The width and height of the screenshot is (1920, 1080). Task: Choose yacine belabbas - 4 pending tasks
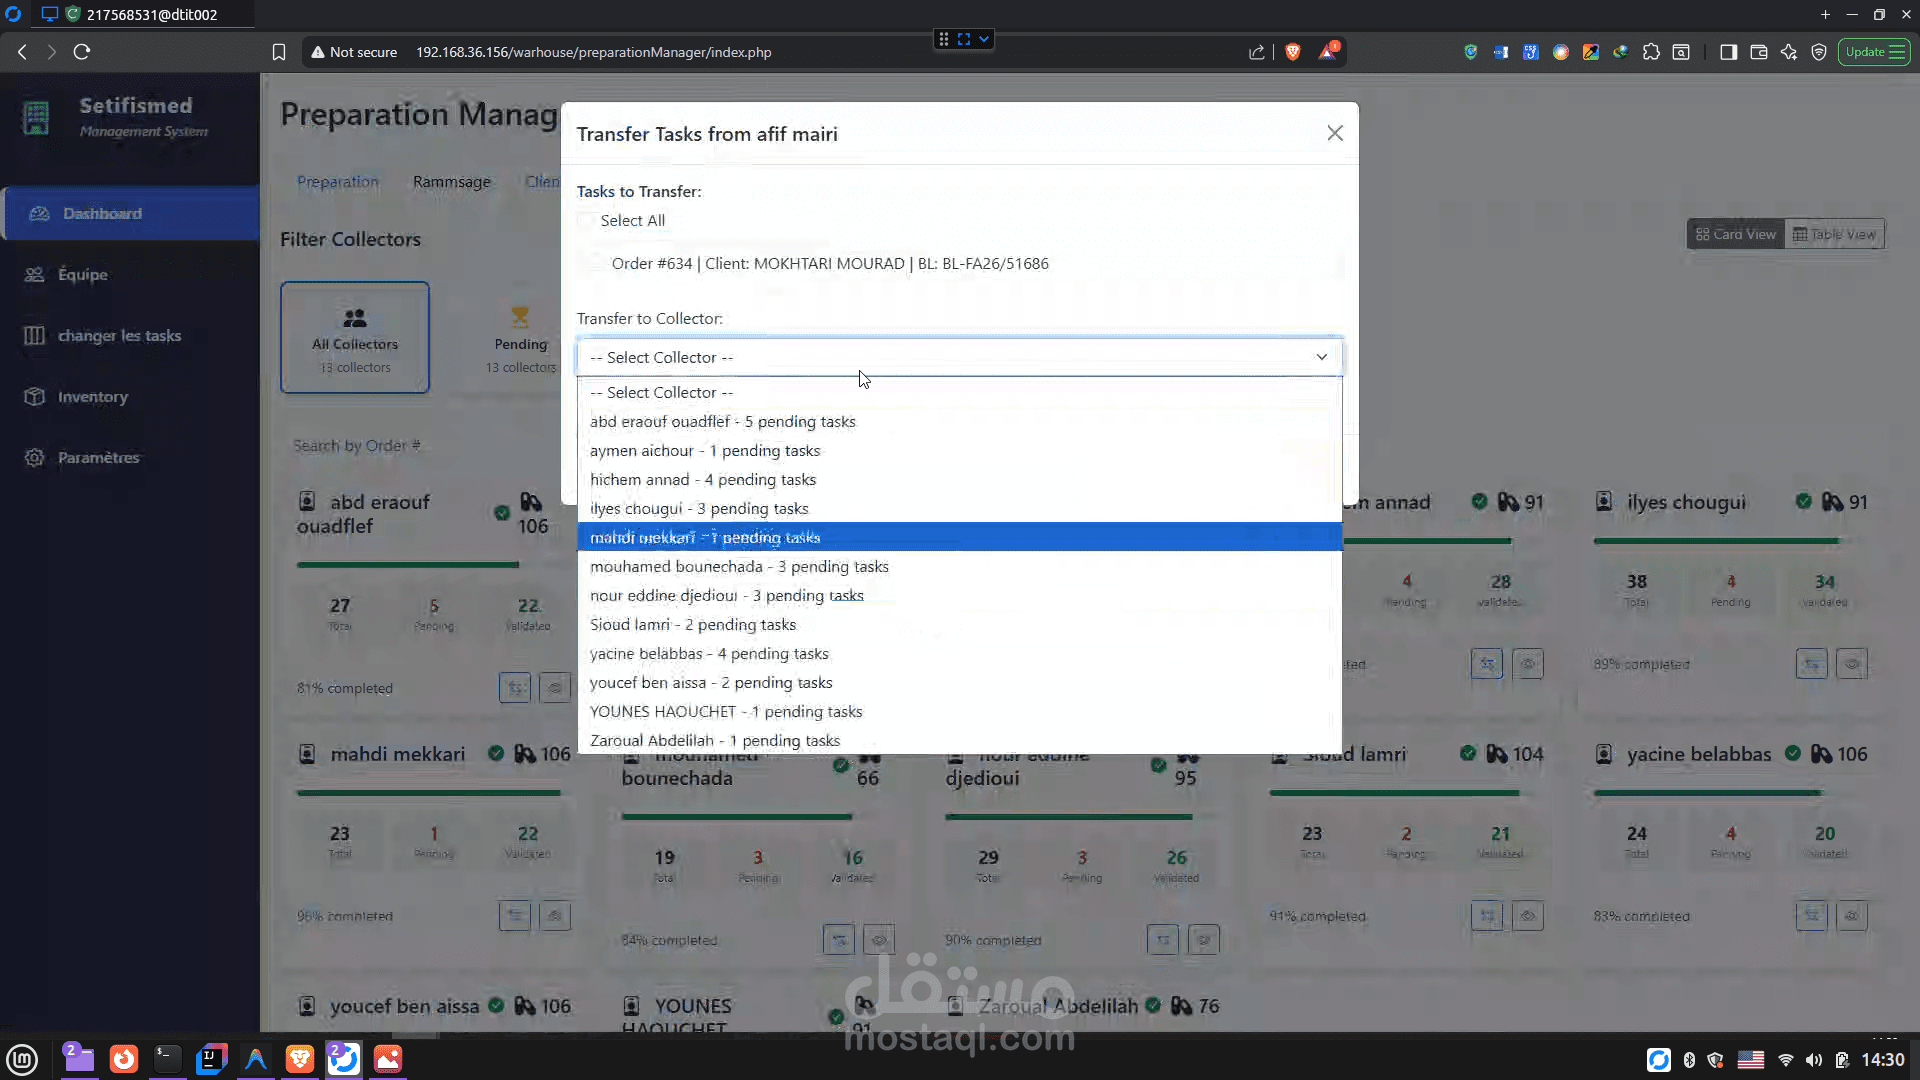tap(709, 654)
